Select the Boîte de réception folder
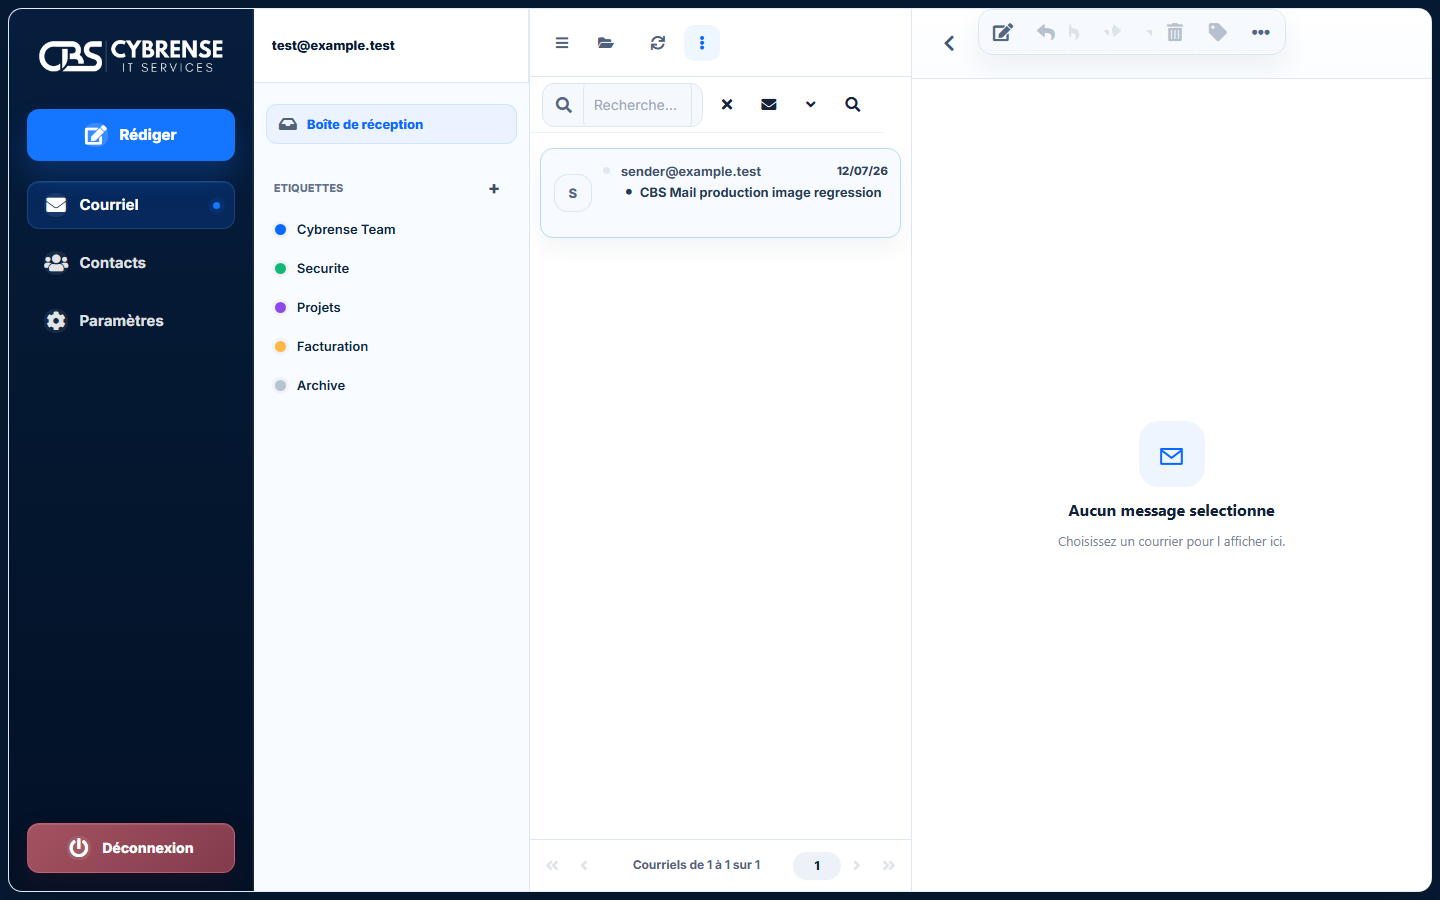The image size is (1440, 900). click(391, 124)
